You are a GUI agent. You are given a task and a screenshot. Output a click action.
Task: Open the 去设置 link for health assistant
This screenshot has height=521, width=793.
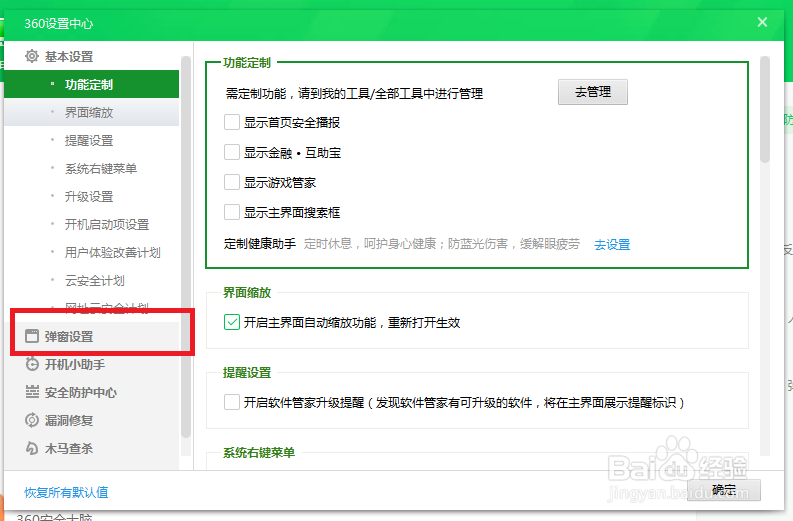[612, 244]
